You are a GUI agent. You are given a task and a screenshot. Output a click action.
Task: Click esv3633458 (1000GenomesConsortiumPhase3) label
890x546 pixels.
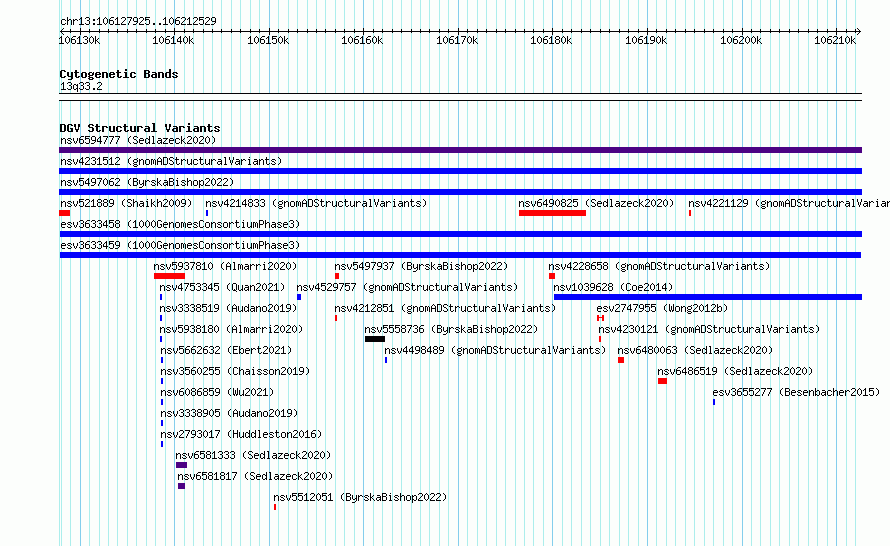(180, 224)
